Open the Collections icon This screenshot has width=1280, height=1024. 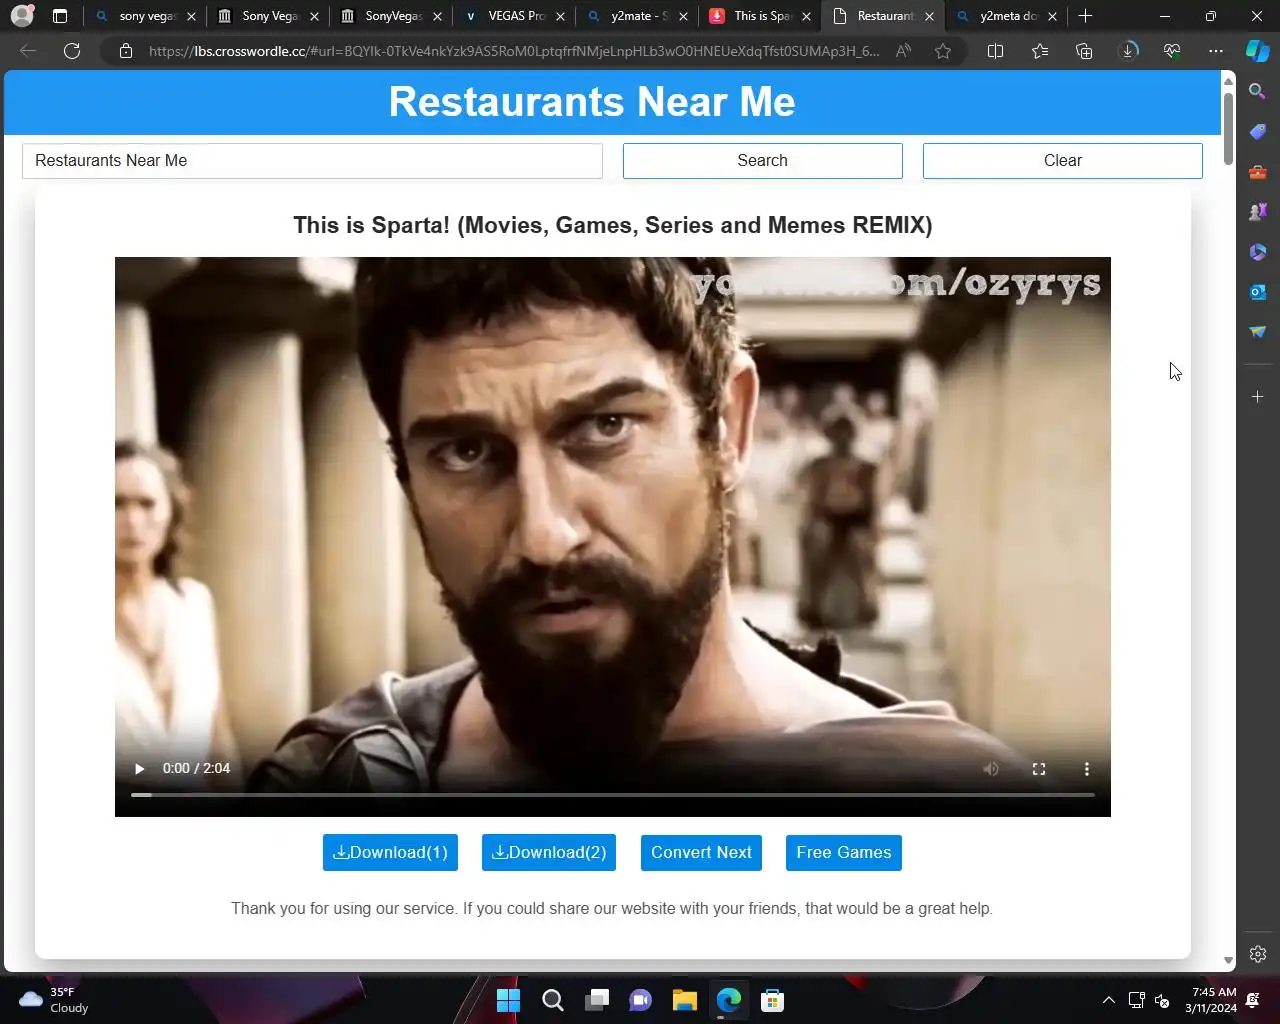(1084, 51)
